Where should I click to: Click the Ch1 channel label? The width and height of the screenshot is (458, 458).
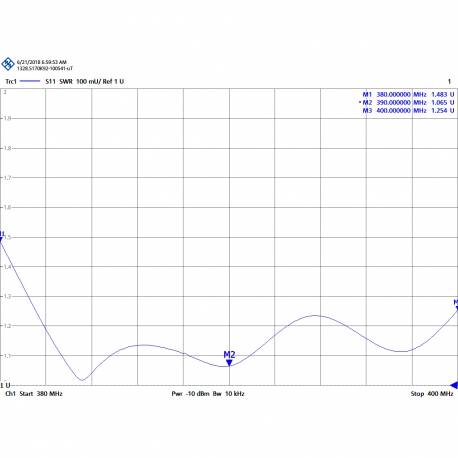pyautogui.click(x=11, y=394)
